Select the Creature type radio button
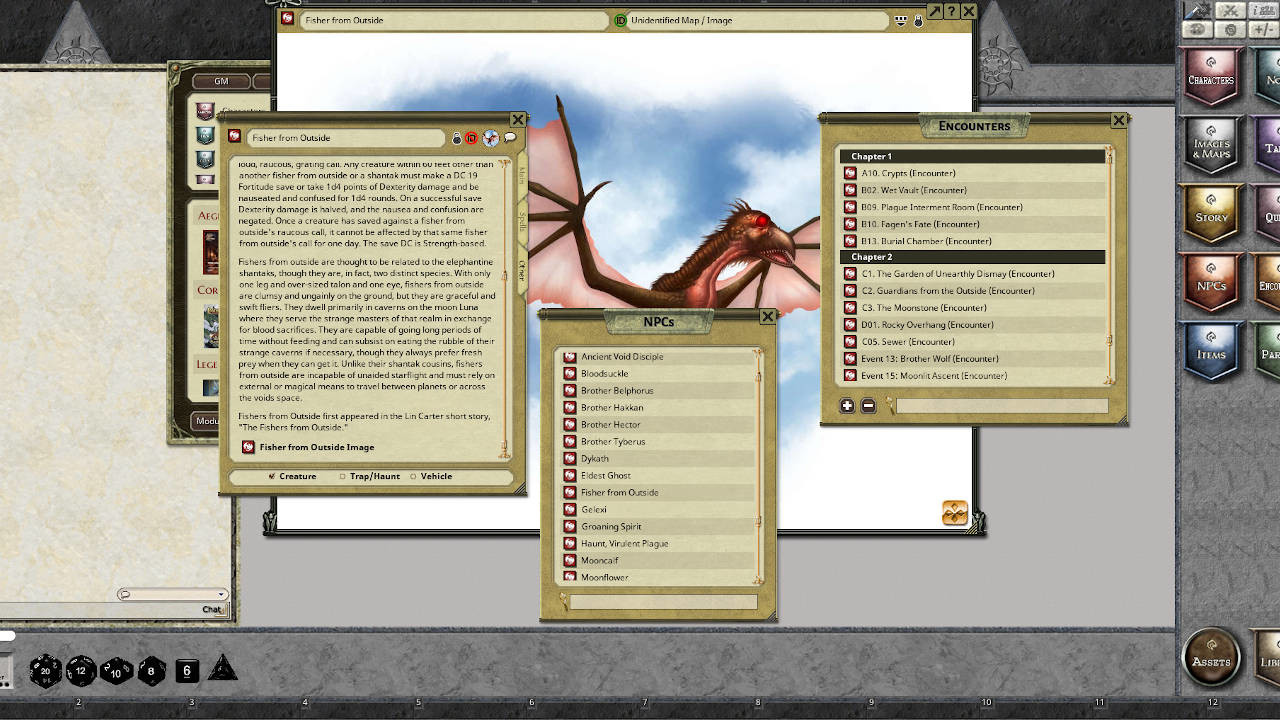 tap(272, 477)
